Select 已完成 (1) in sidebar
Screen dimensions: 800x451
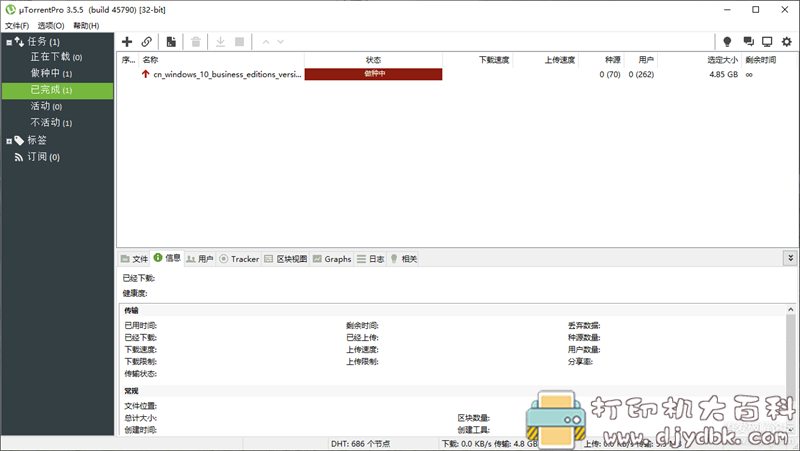pyautogui.click(x=57, y=90)
